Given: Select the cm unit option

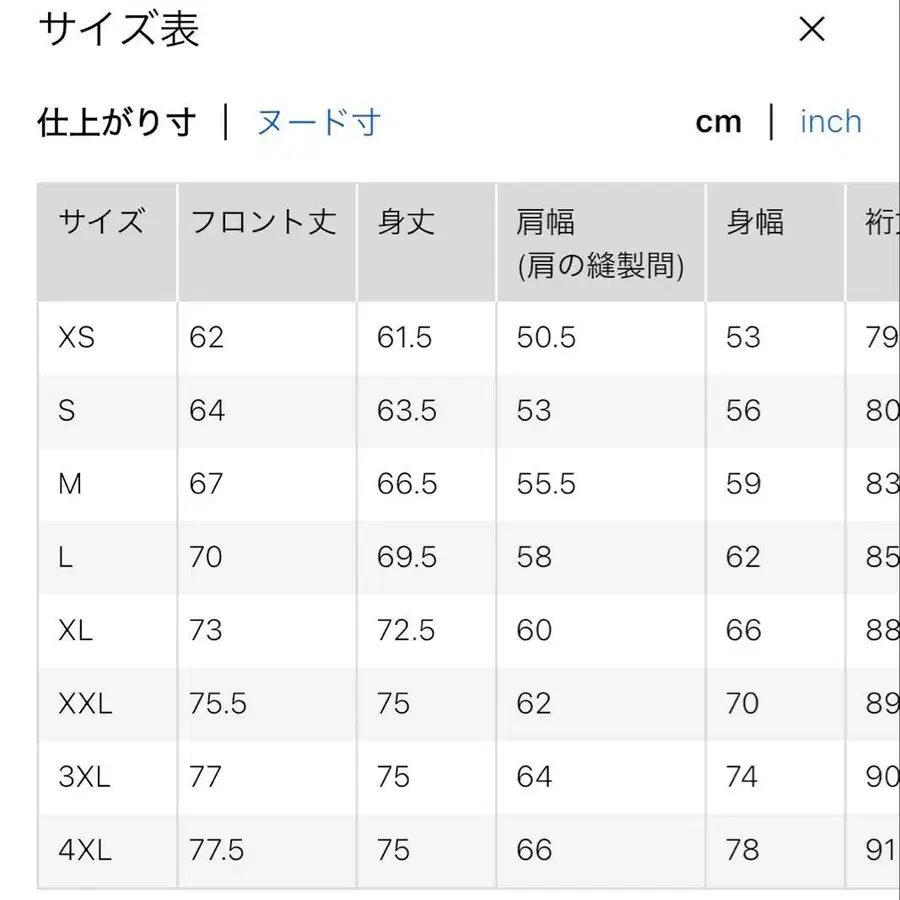Looking at the screenshot, I should click(720, 120).
